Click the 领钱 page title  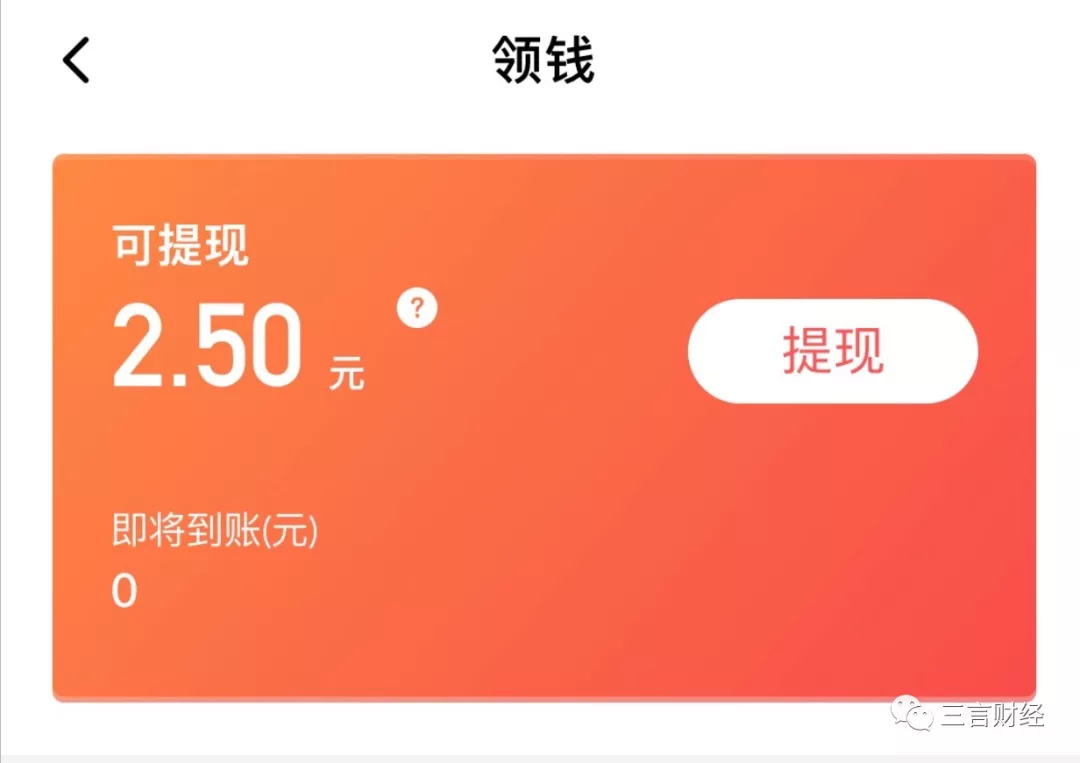pyautogui.click(x=543, y=61)
